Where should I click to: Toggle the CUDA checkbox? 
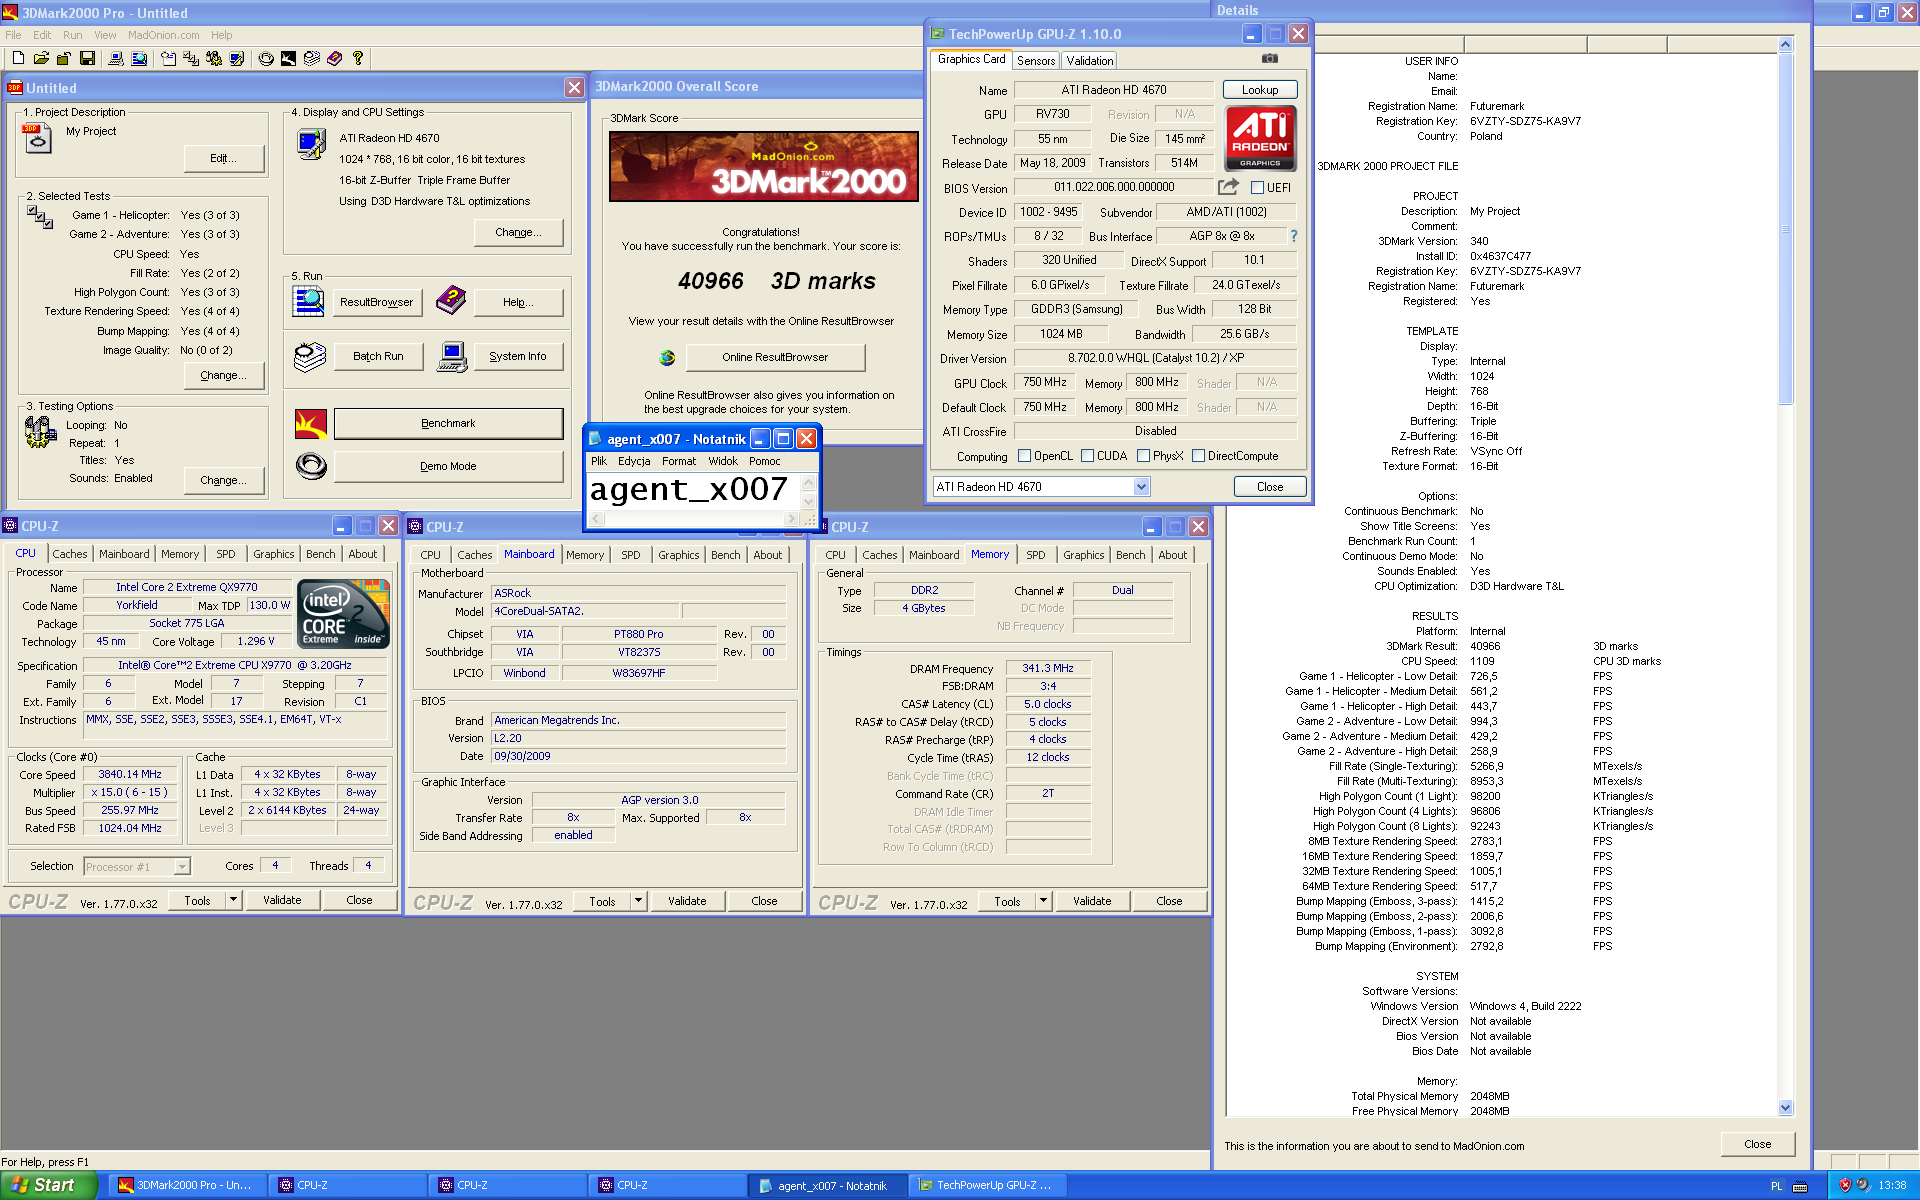[x=1087, y=456]
